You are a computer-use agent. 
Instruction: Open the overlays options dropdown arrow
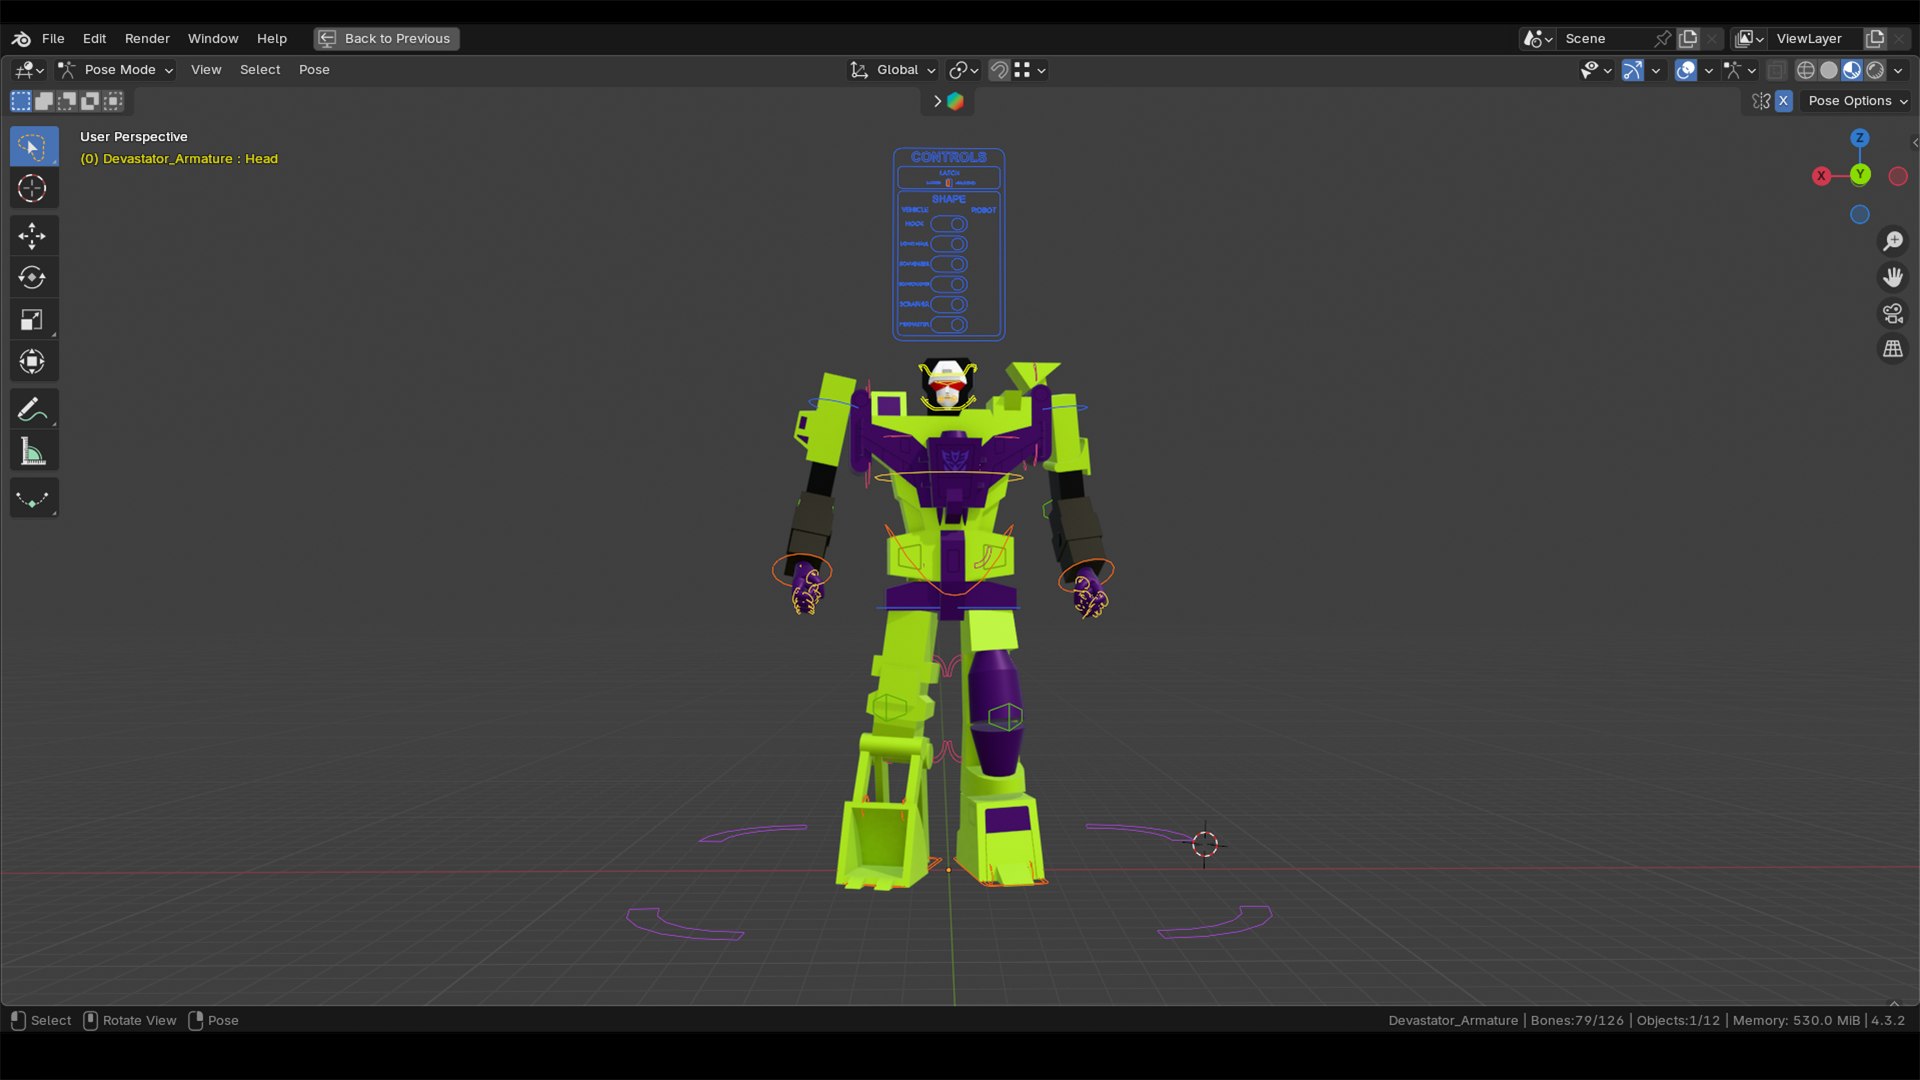(x=1709, y=70)
